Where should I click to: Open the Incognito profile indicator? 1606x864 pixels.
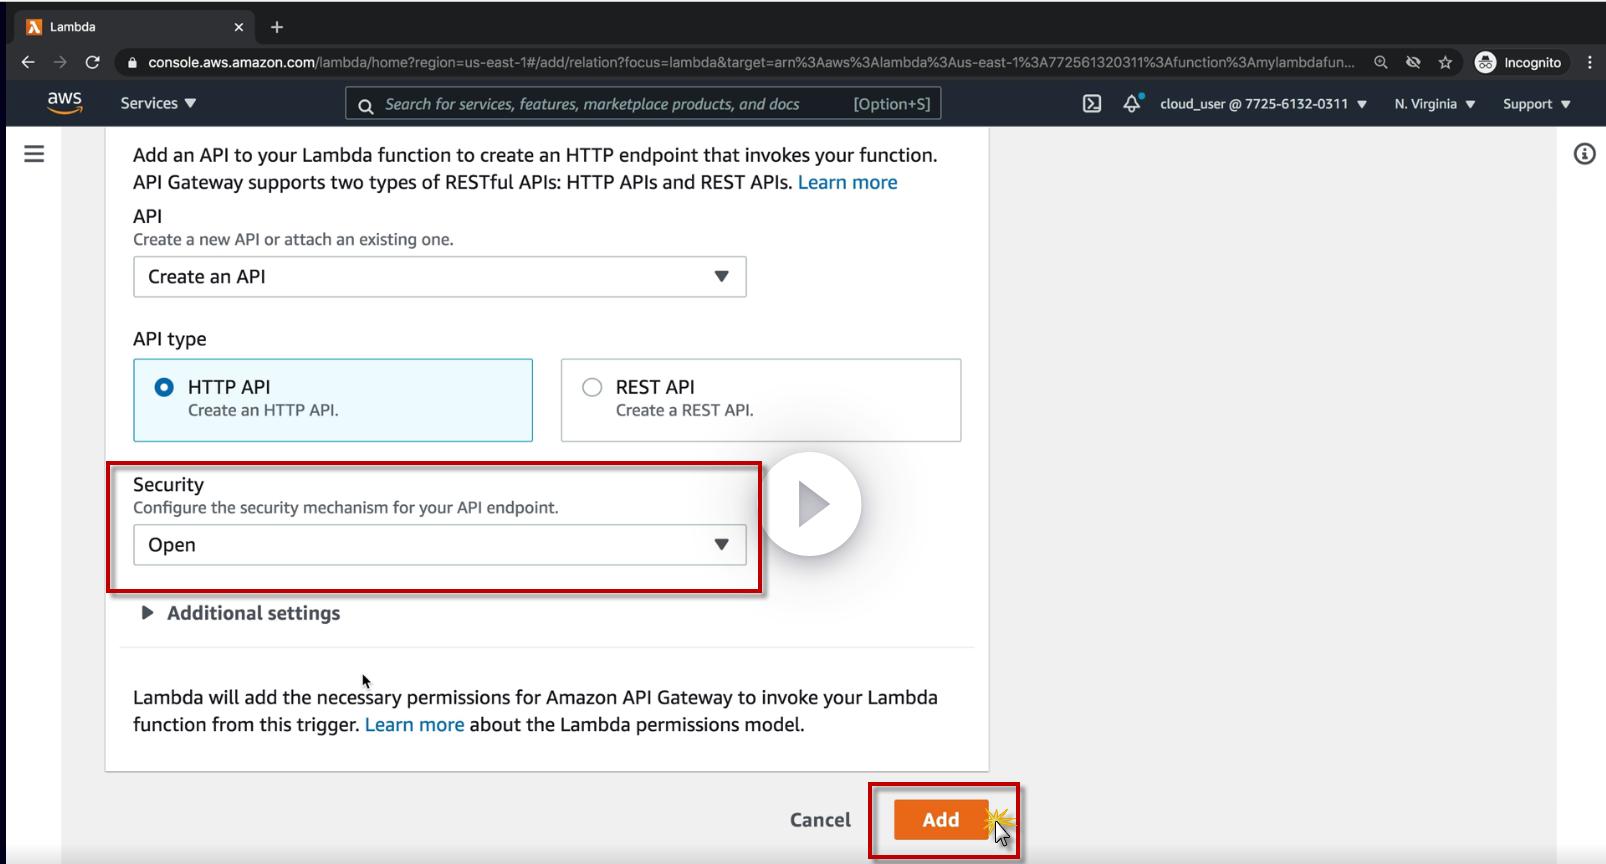pos(1518,62)
